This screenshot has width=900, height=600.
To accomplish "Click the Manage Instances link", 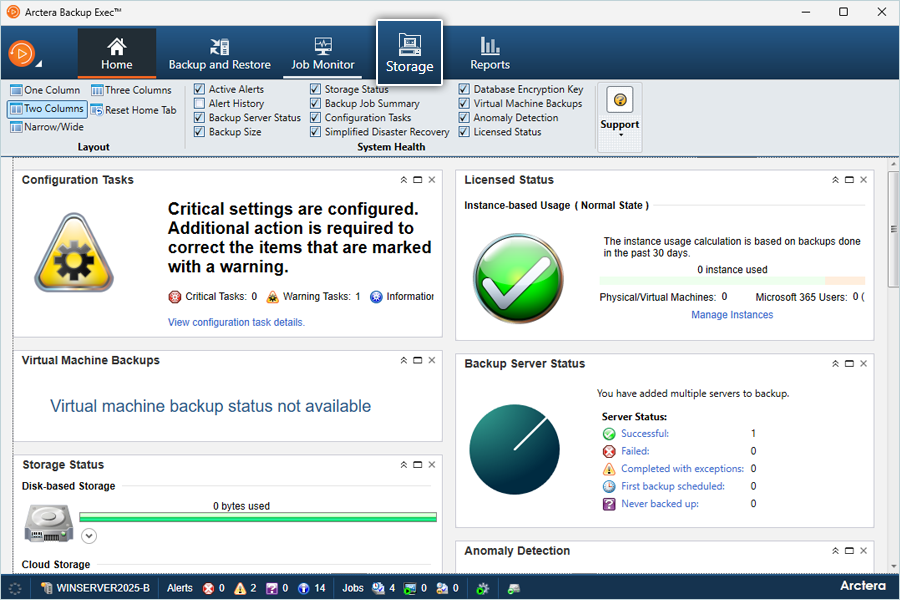I will click(x=732, y=315).
